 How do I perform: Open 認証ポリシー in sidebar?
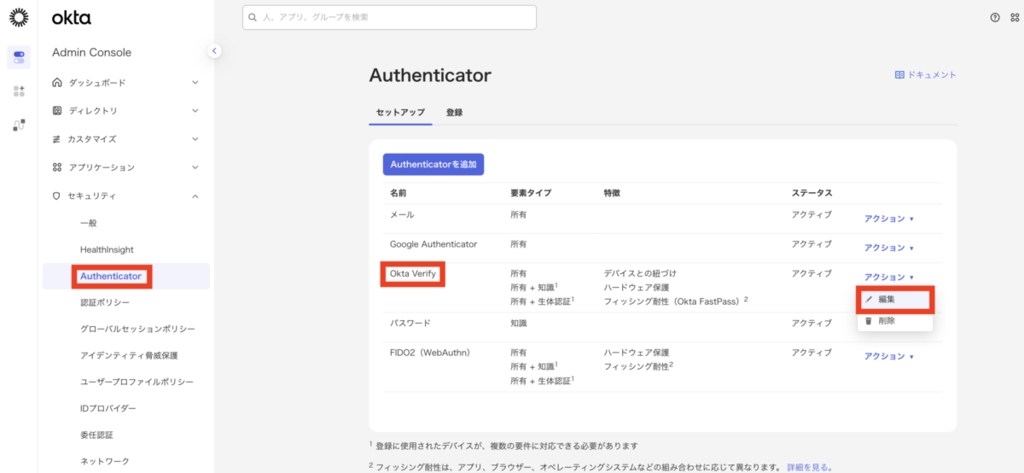105,302
